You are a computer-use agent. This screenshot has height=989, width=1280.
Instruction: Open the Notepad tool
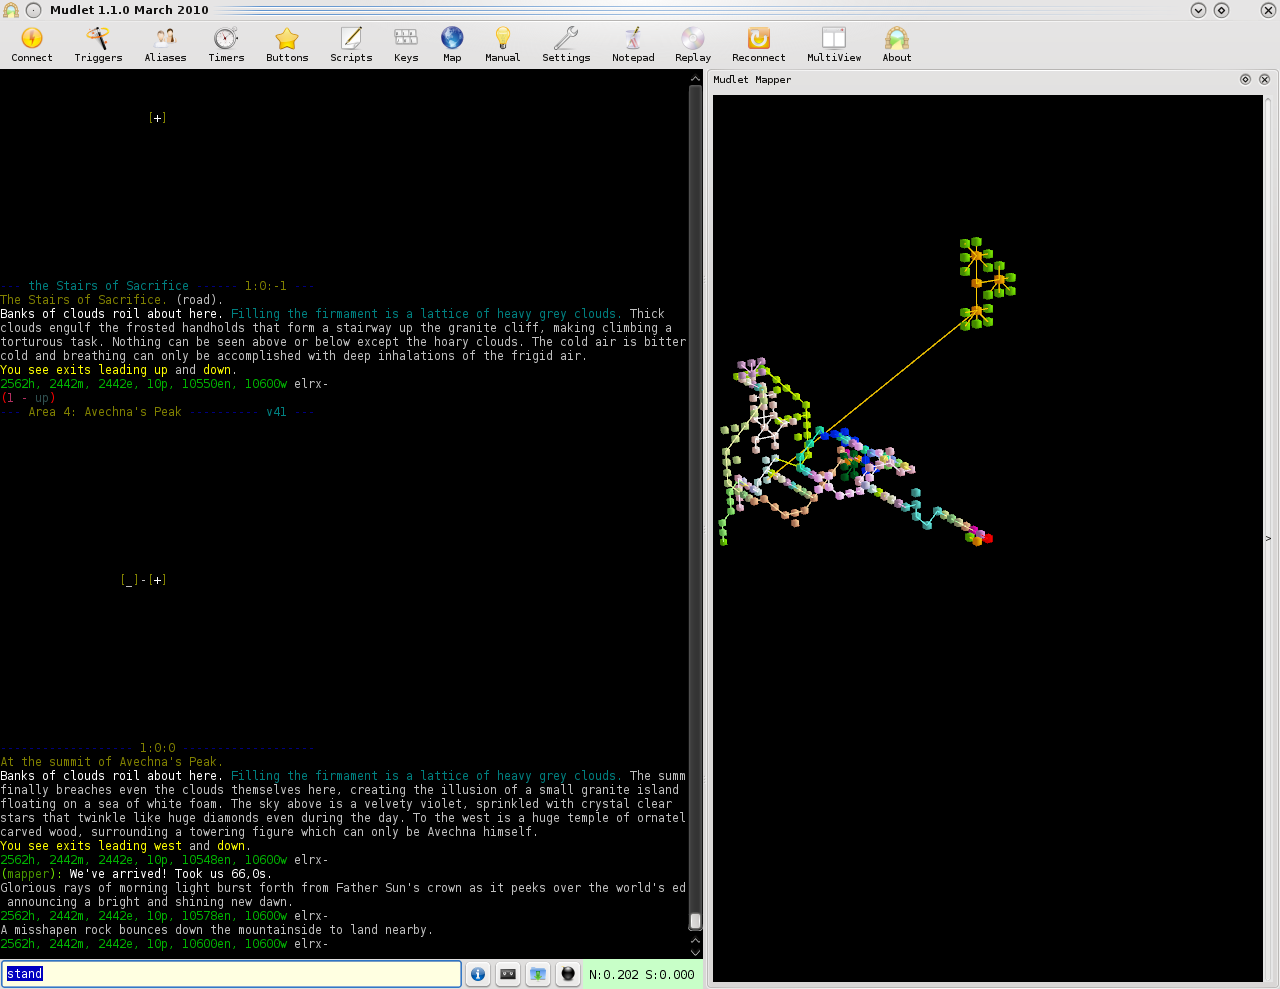click(x=633, y=45)
